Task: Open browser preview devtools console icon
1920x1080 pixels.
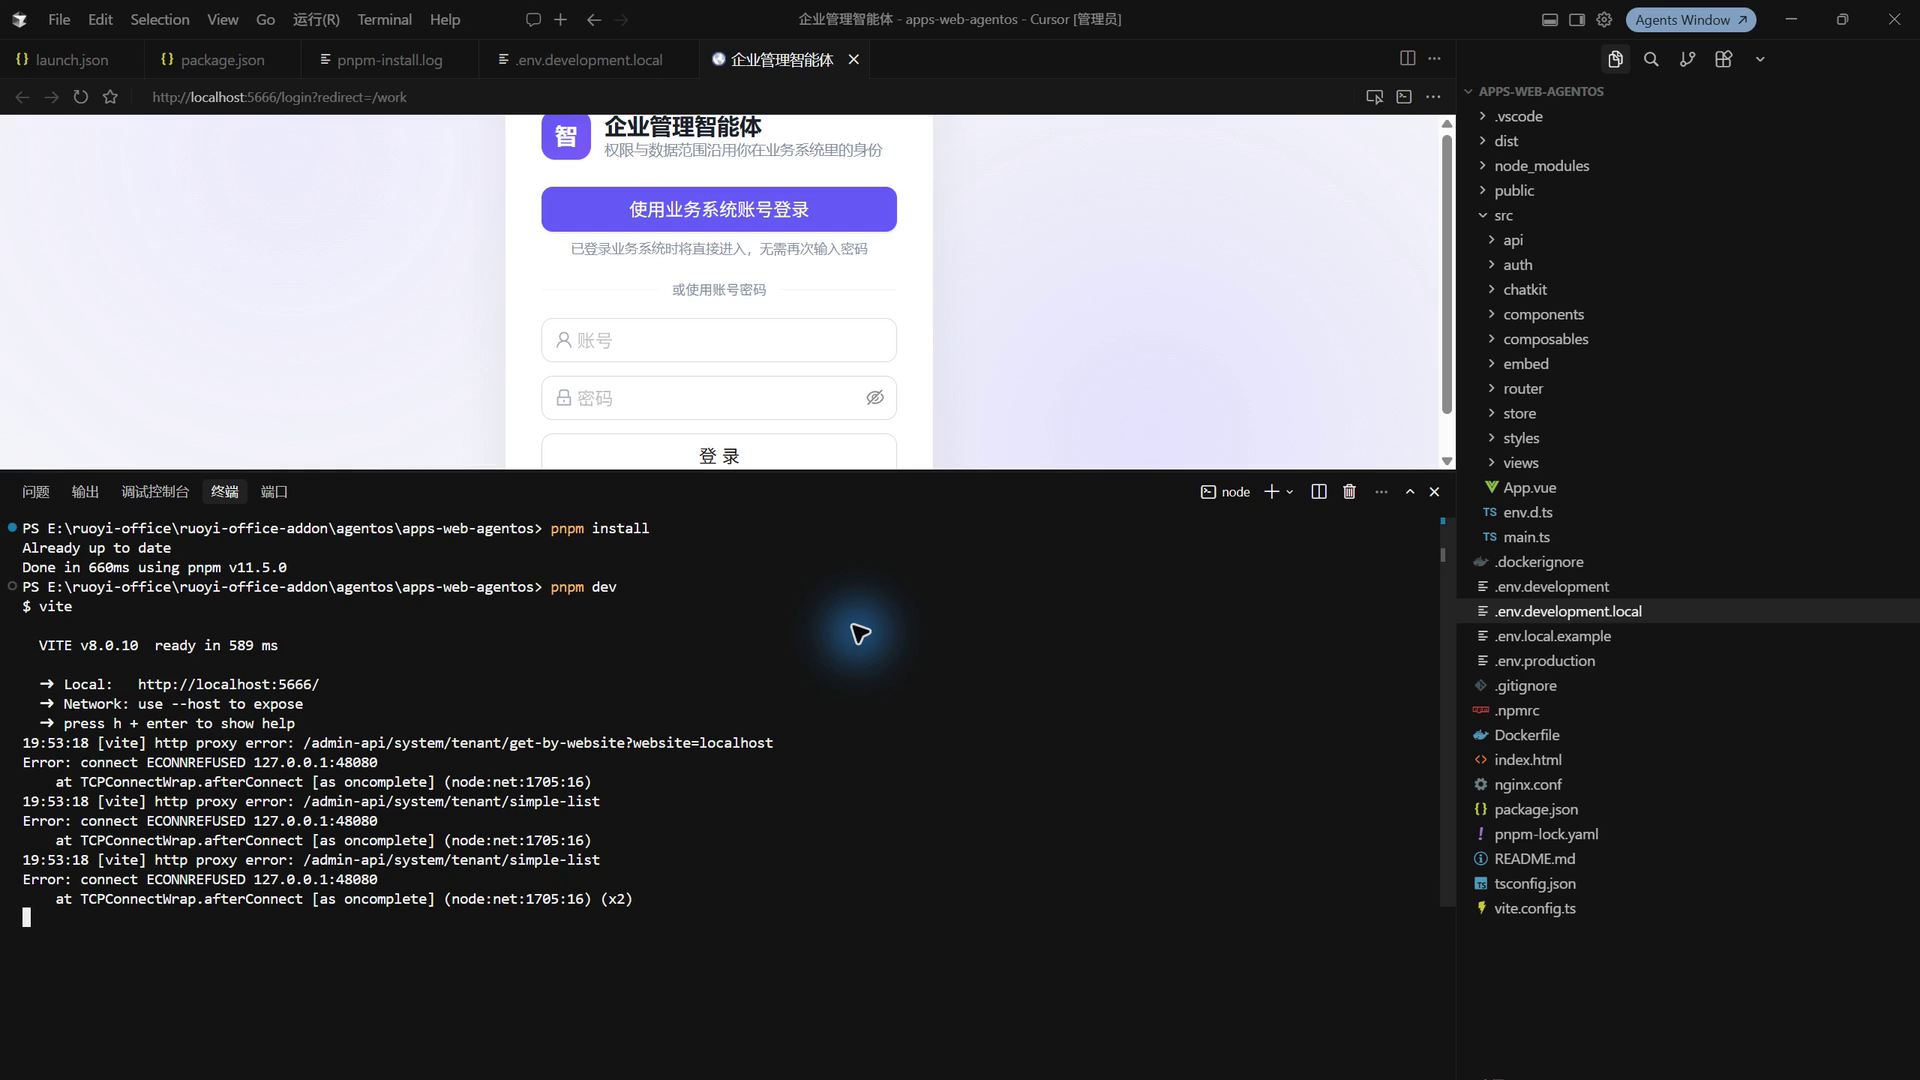Action: (x=1404, y=97)
